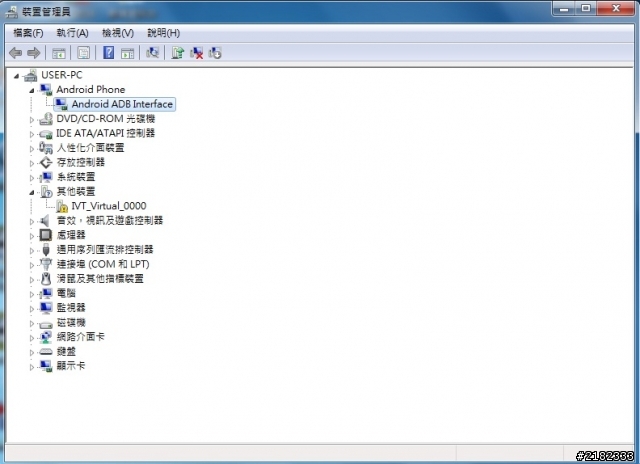Click the IVT_Virtual_0000 warning icon

pos(62,206)
